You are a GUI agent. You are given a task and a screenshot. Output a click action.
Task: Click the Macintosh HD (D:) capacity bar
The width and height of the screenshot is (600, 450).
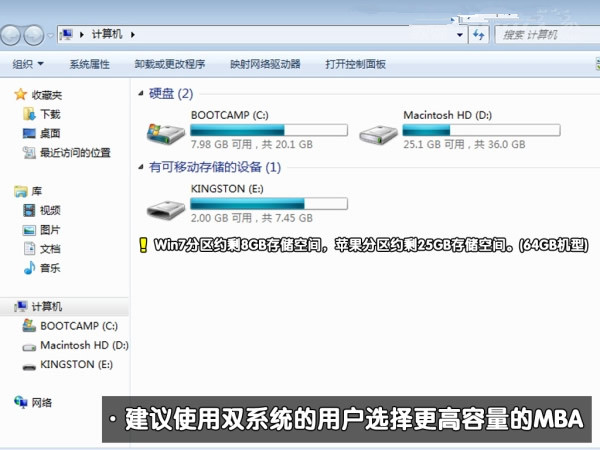point(481,130)
